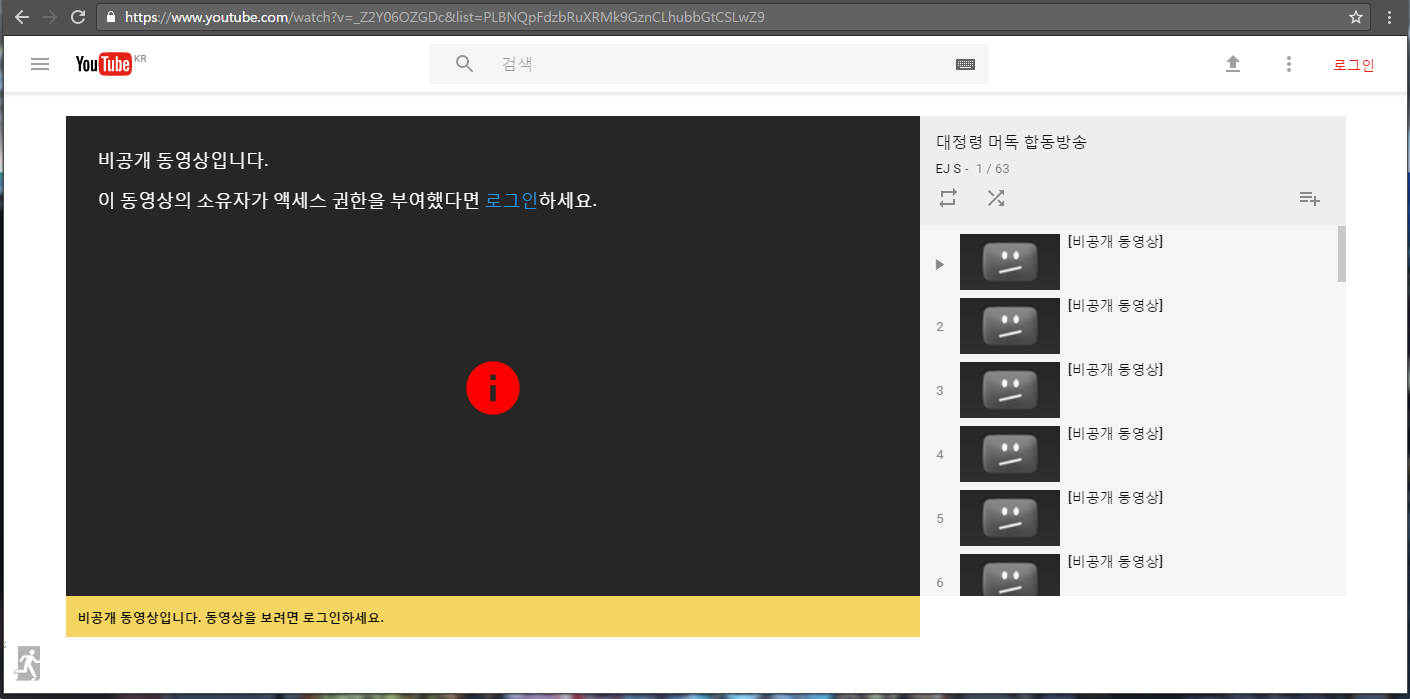Open Chrome's three-dot menu
The width and height of the screenshot is (1410, 699).
(x=1390, y=17)
